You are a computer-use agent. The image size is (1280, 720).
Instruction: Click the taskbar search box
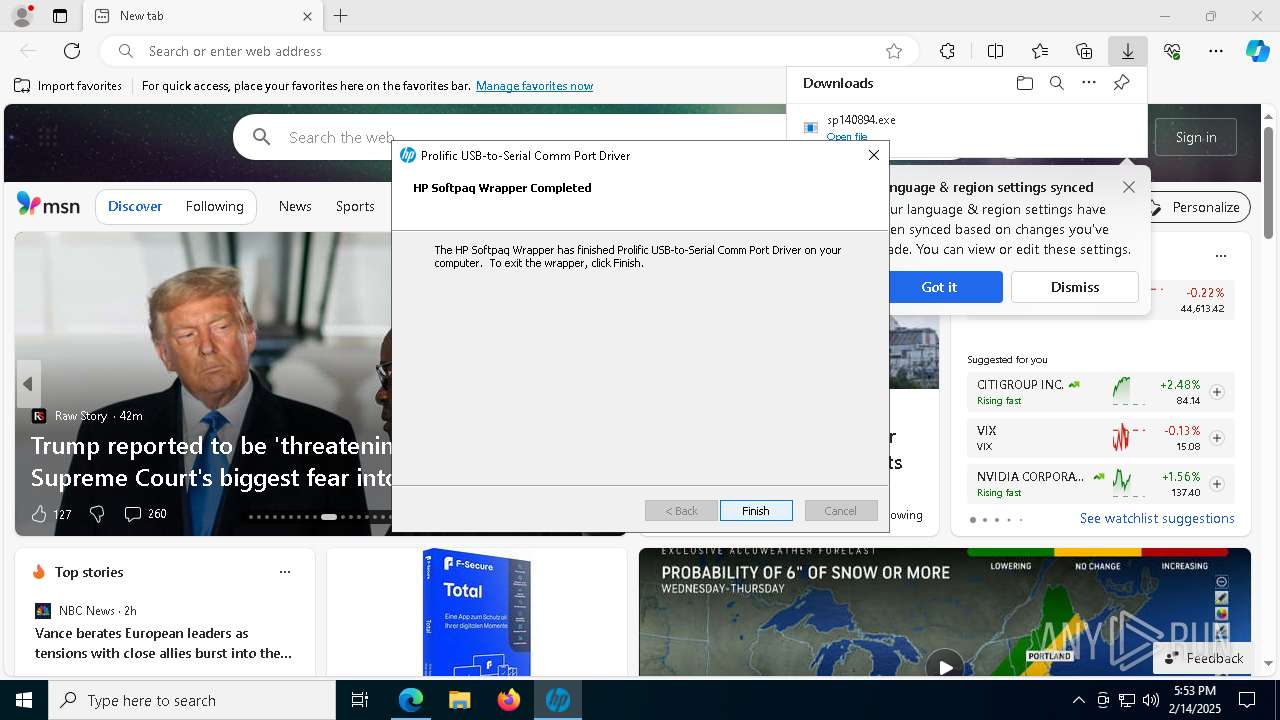pos(192,700)
